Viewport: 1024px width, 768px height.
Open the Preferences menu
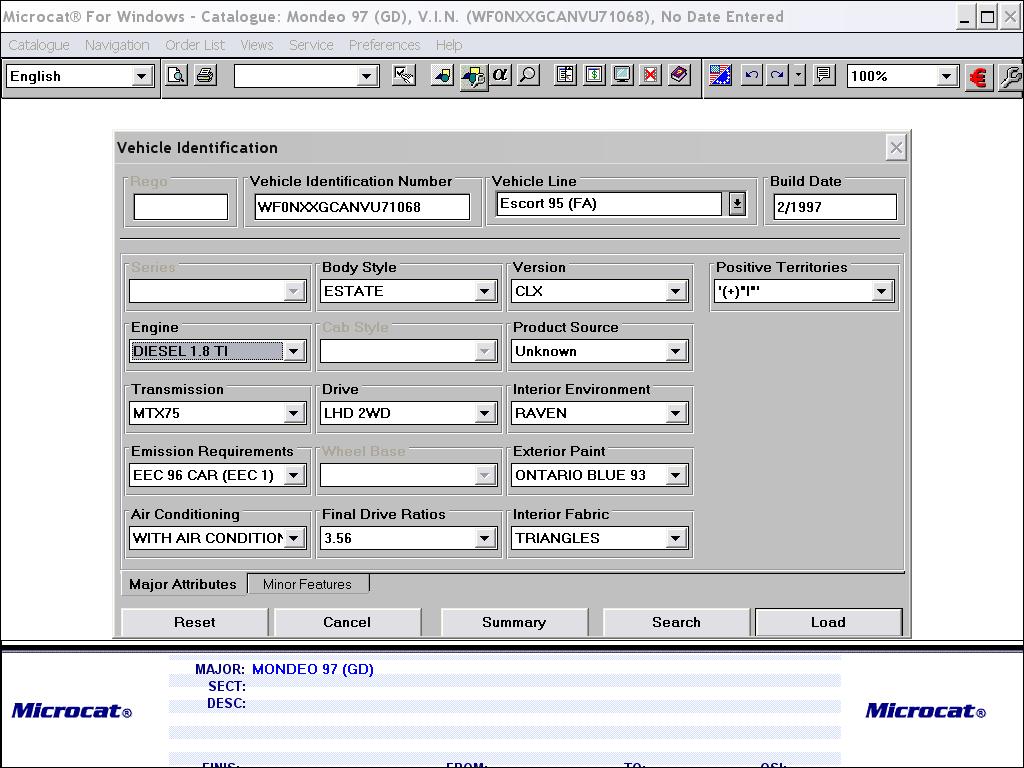tap(384, 45)
